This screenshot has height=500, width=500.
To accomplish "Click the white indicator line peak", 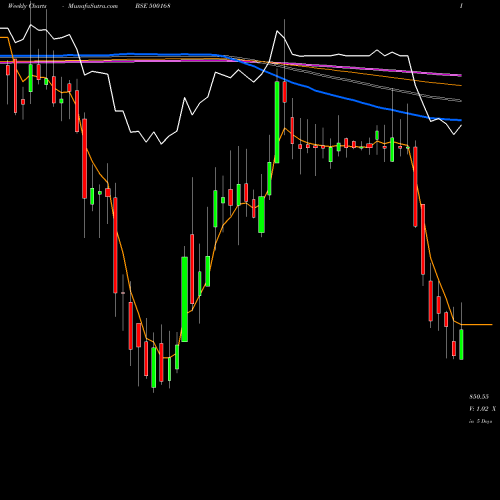I will click(277, 31).
